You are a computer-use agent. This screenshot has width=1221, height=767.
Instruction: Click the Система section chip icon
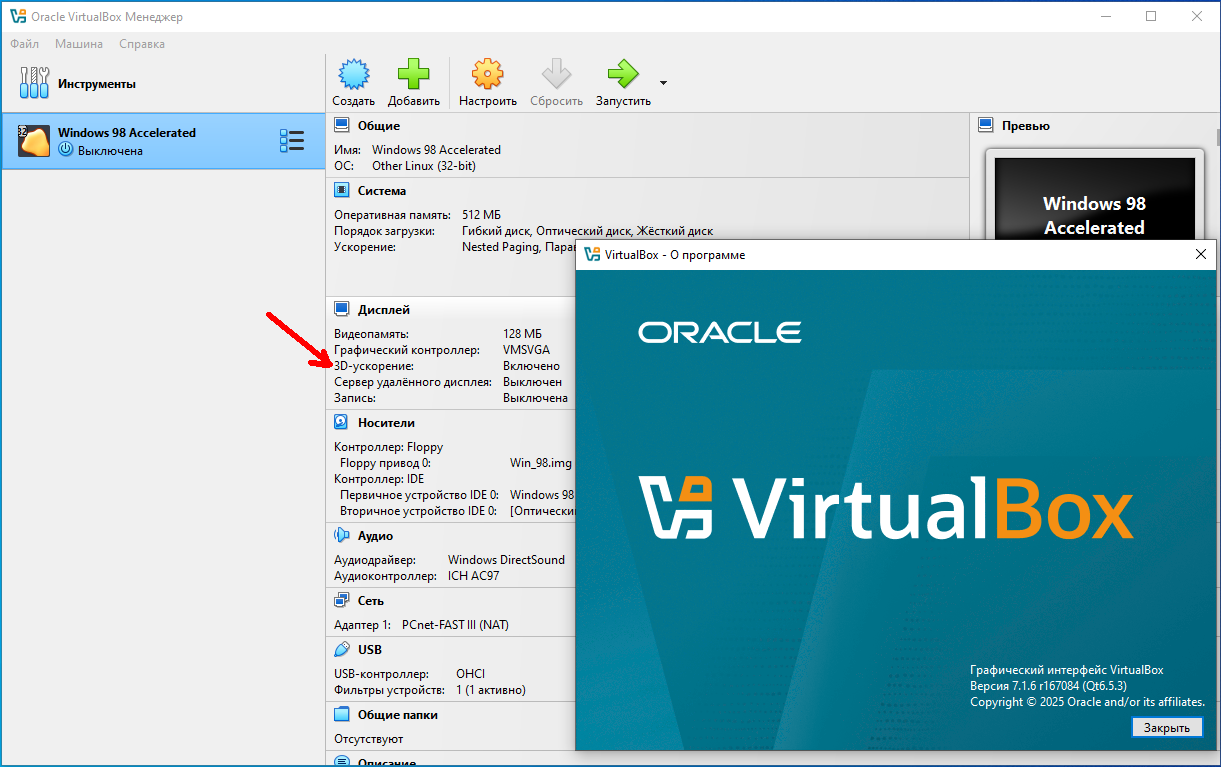342,191
